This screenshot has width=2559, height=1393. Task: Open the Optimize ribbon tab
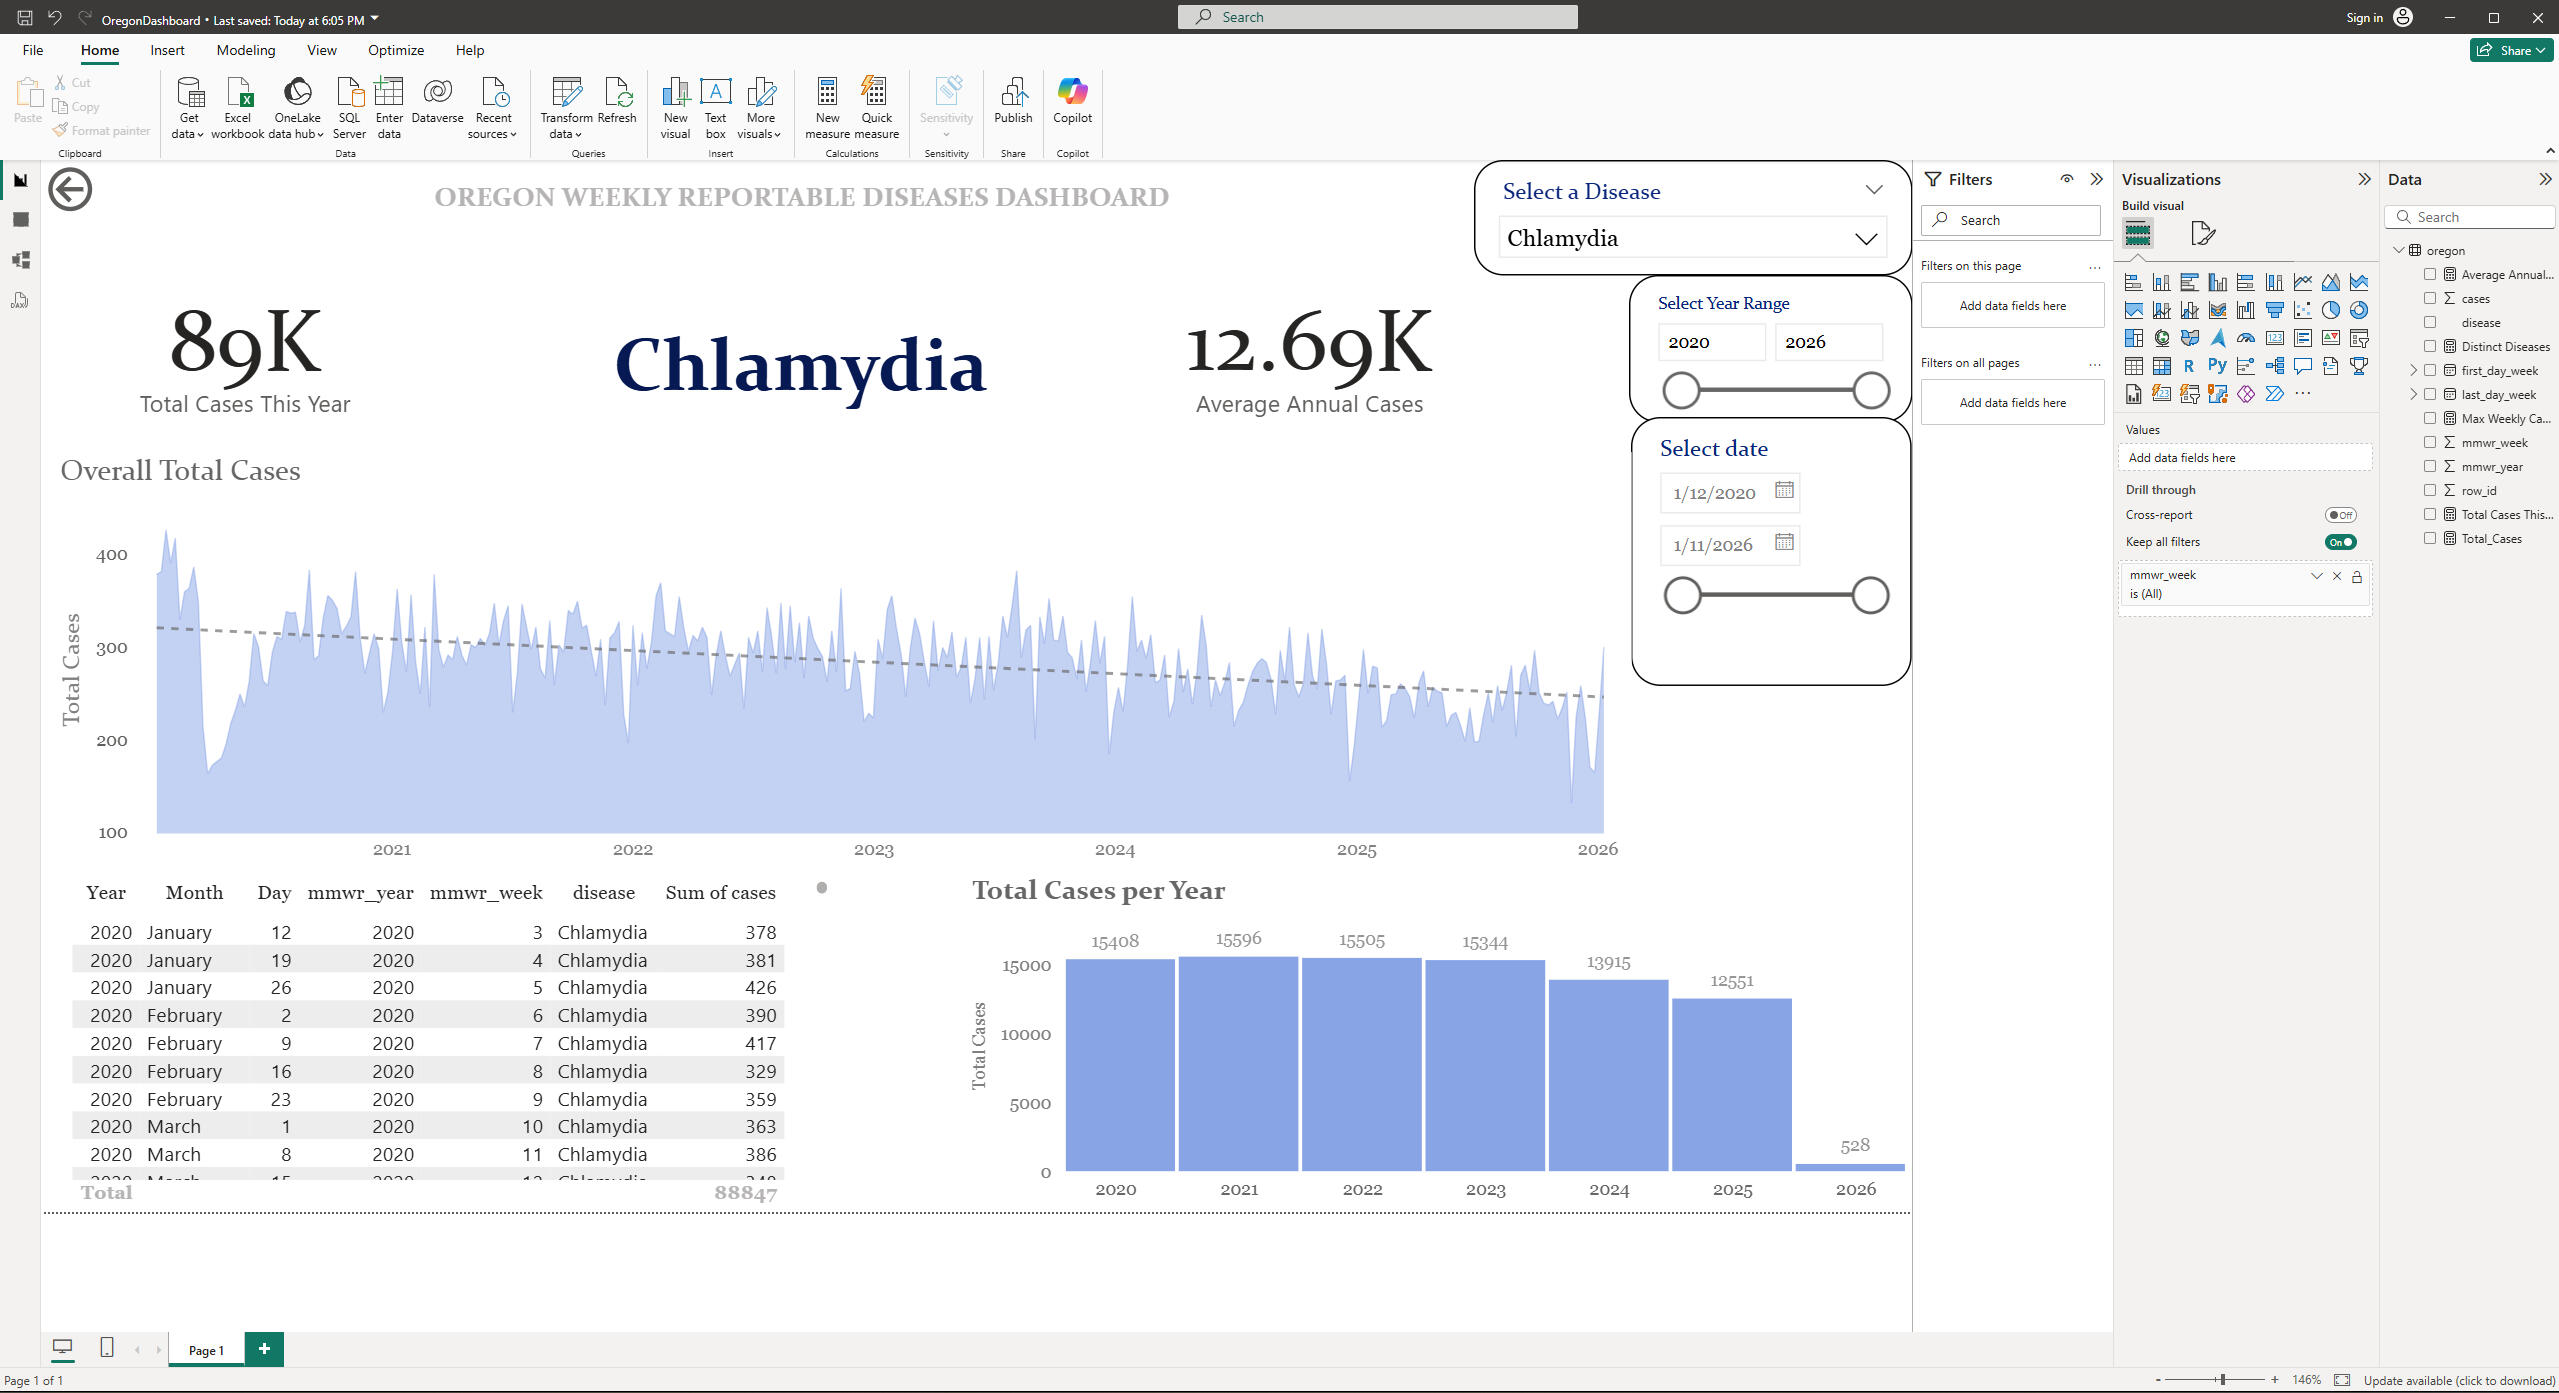395,50
